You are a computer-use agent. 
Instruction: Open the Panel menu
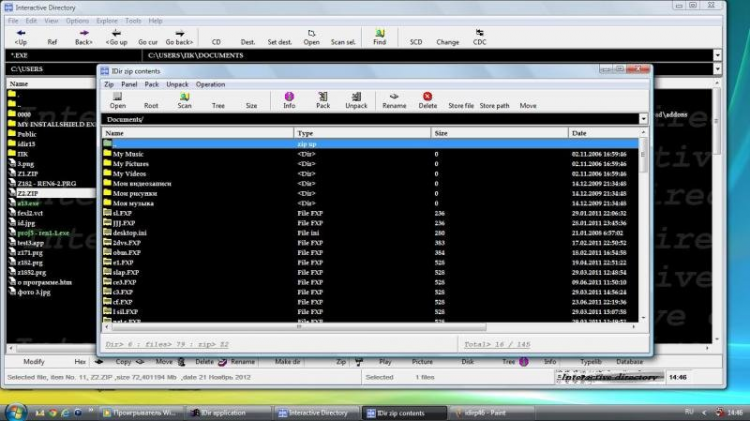(x=129, y=84)
